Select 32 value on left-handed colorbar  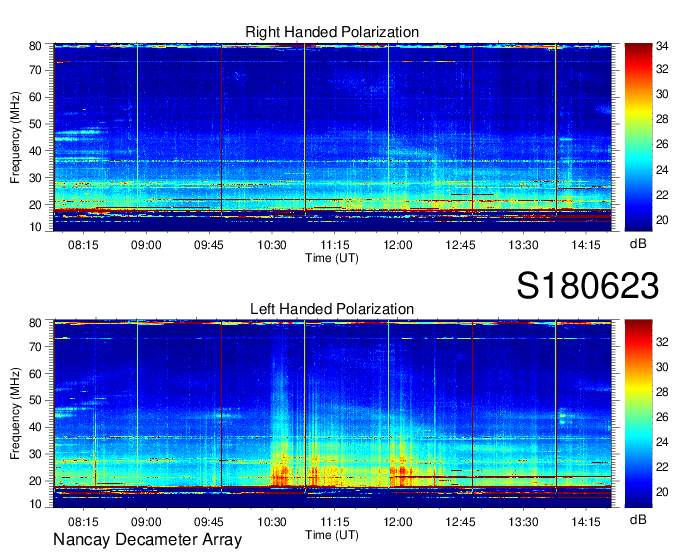pyautogui.click(x=662, y=342)
